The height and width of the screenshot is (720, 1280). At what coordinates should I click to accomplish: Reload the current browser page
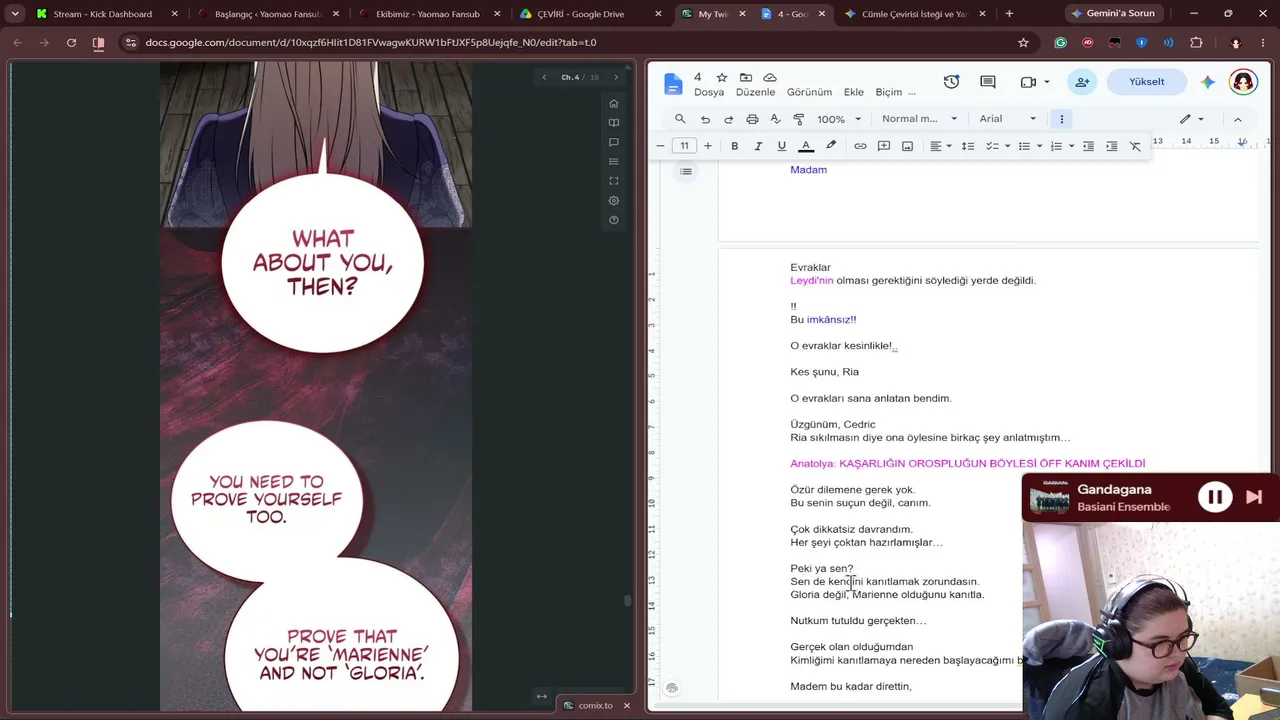point(71,43)
